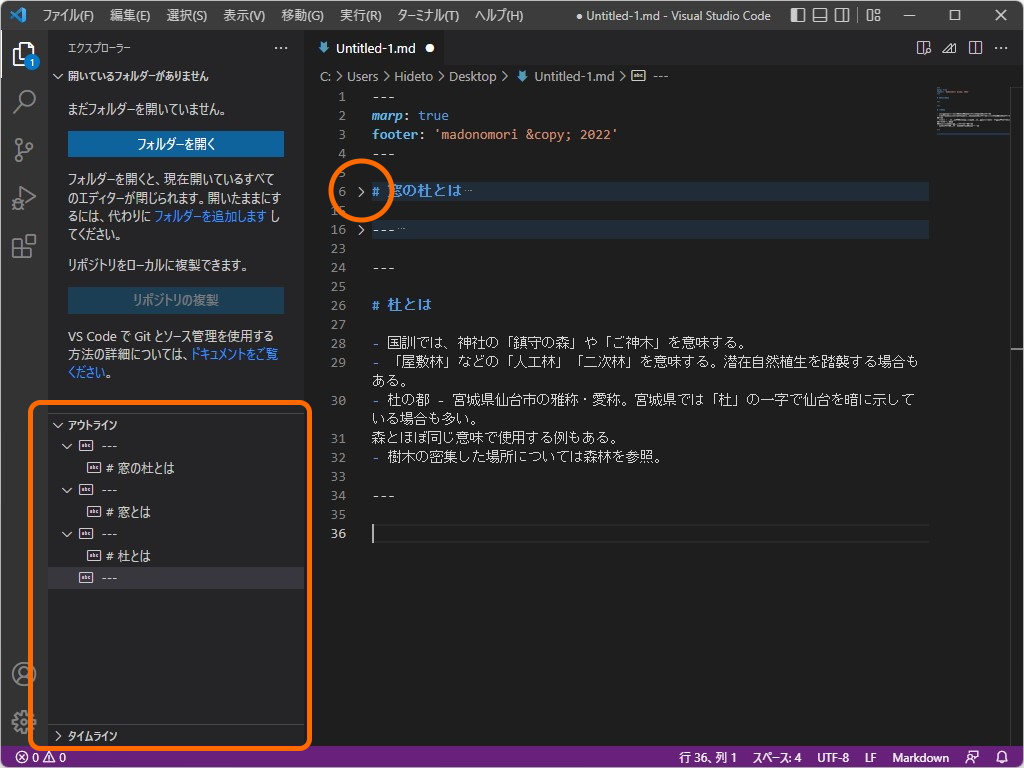Click Hideto in the breadcrumb path
Viewport: 1024px width, 768px height.
coord(413,76)
